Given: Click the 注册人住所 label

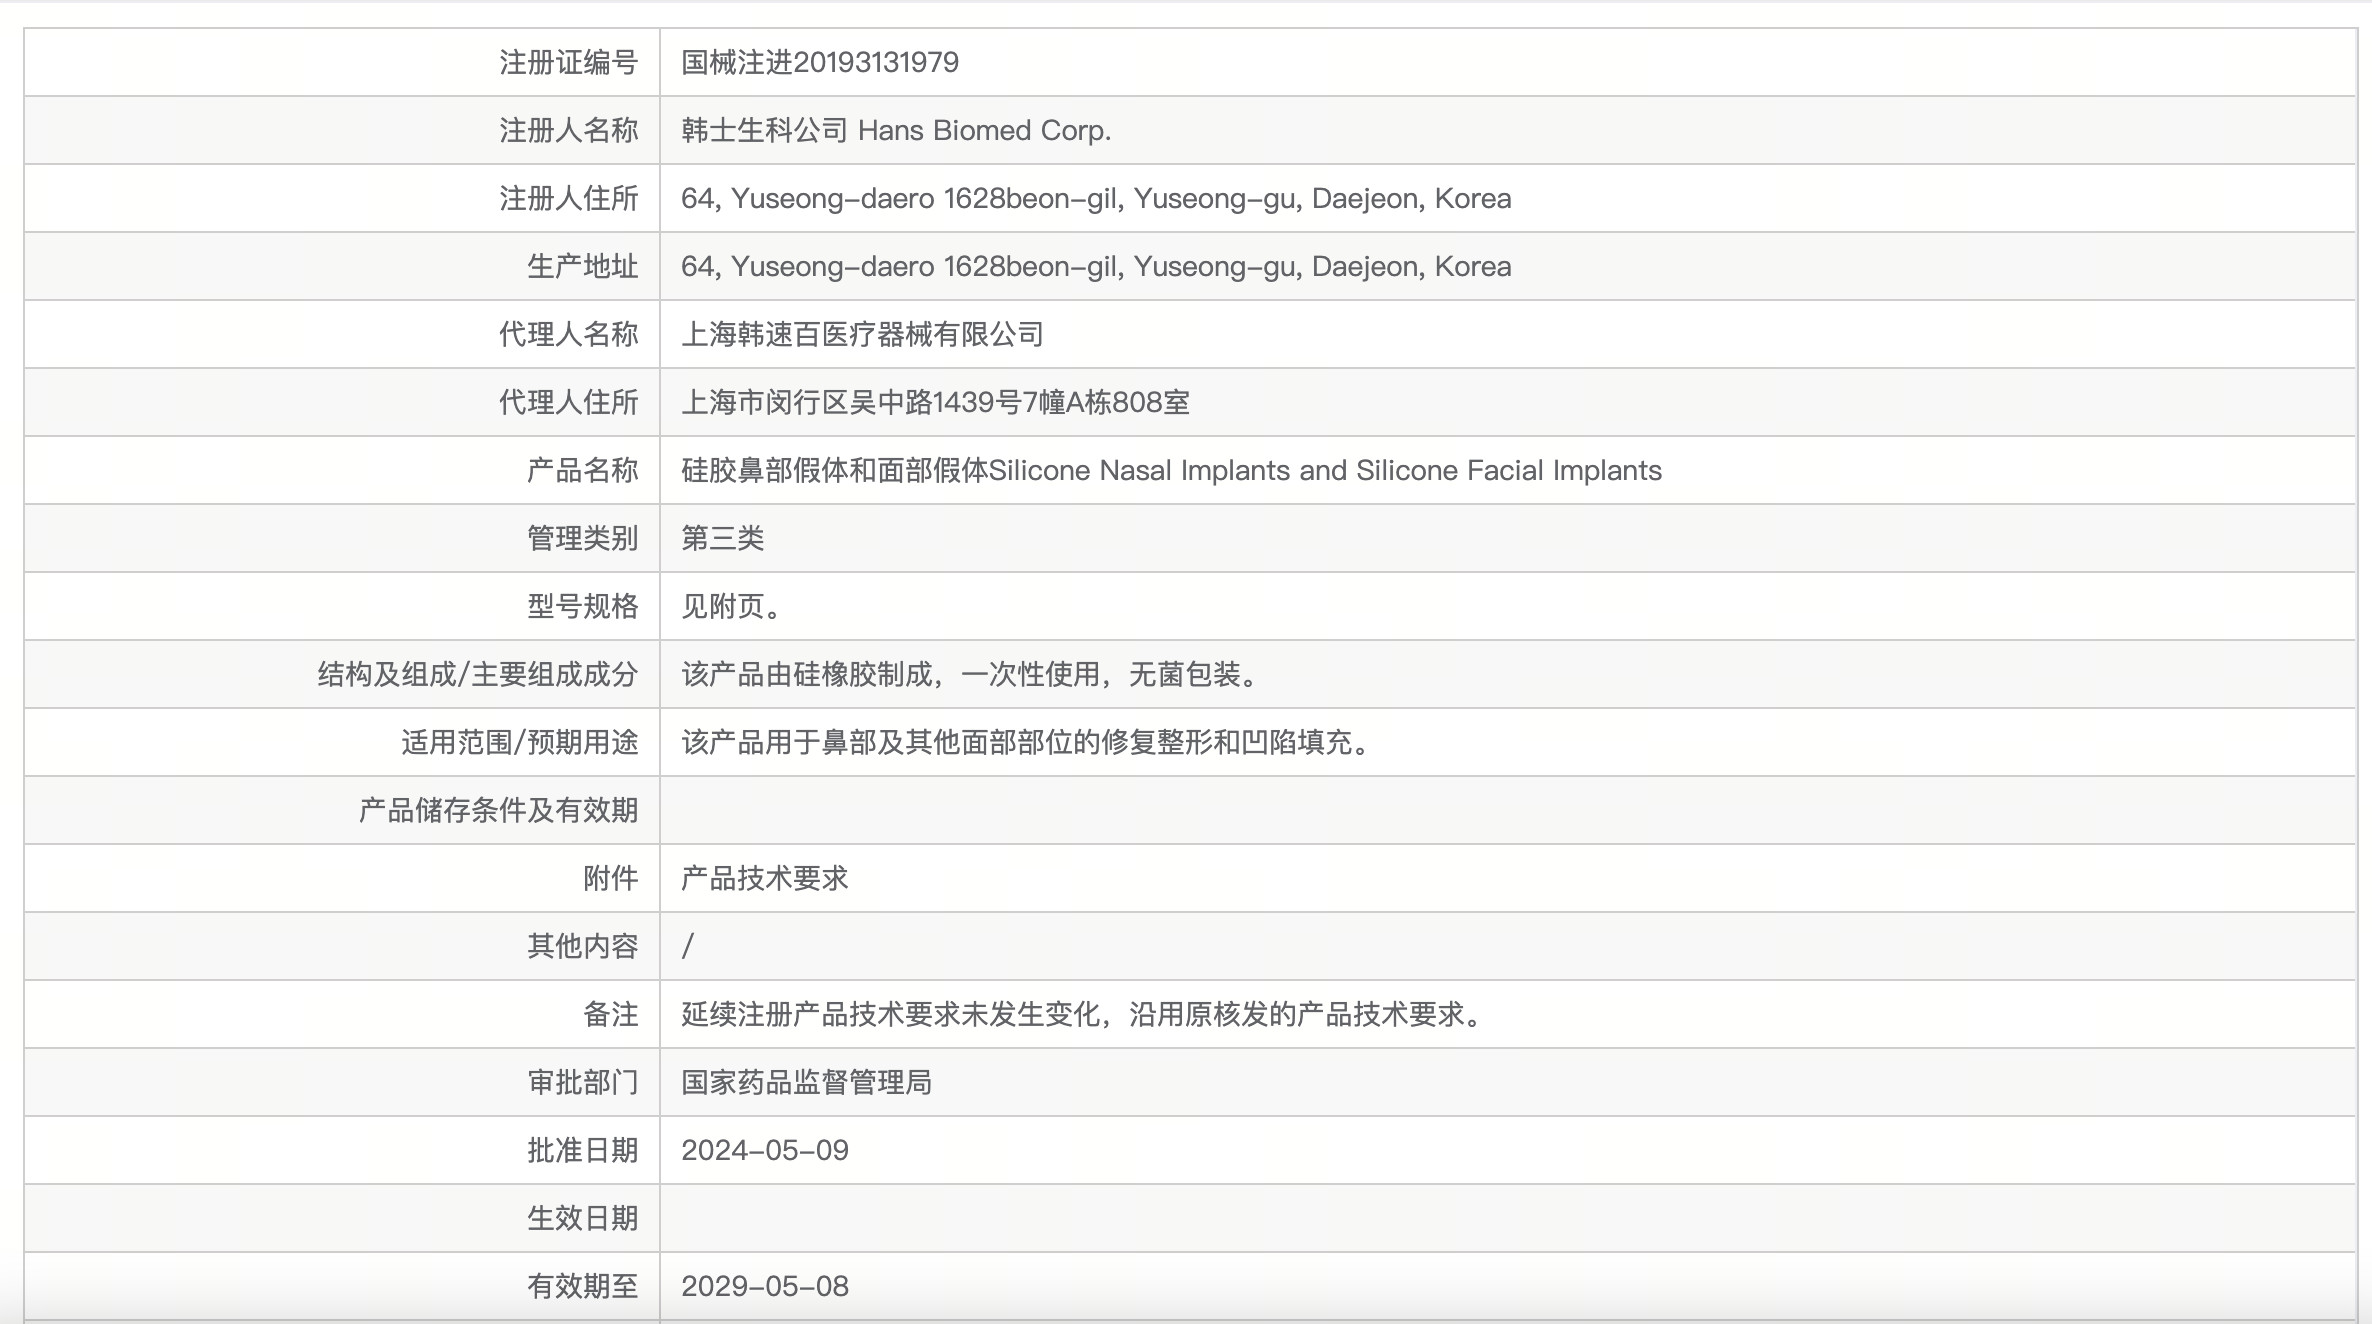Looking at the screenshot, I should 568,198.
